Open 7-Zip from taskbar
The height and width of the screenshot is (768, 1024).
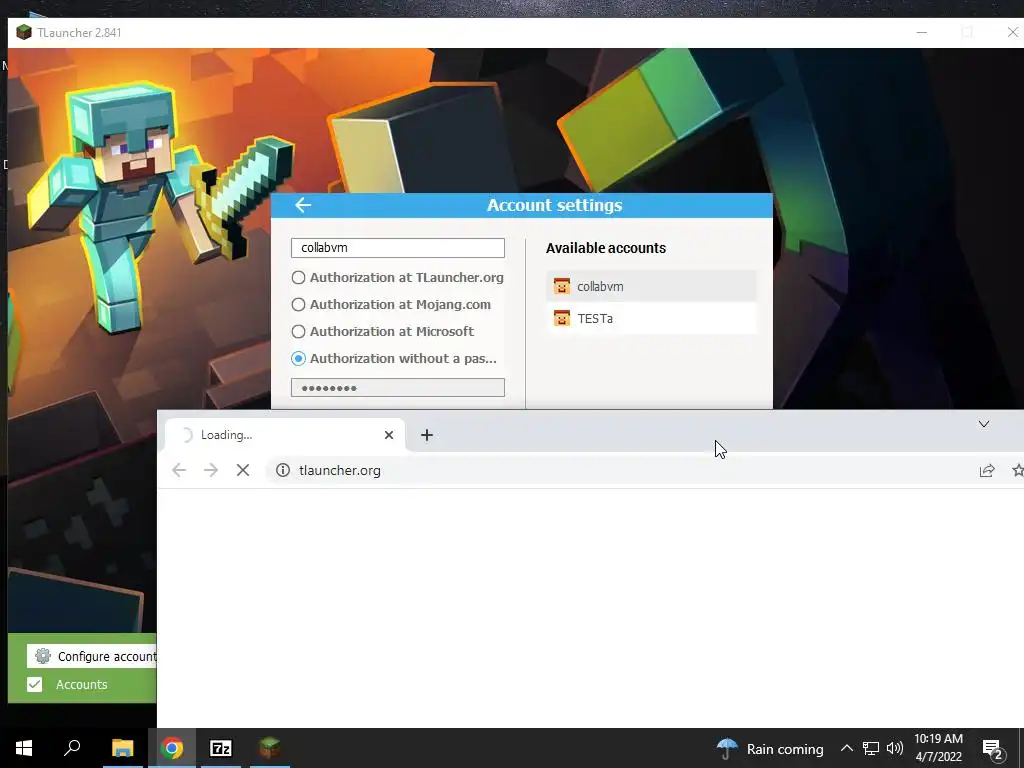tap(221, 748)
